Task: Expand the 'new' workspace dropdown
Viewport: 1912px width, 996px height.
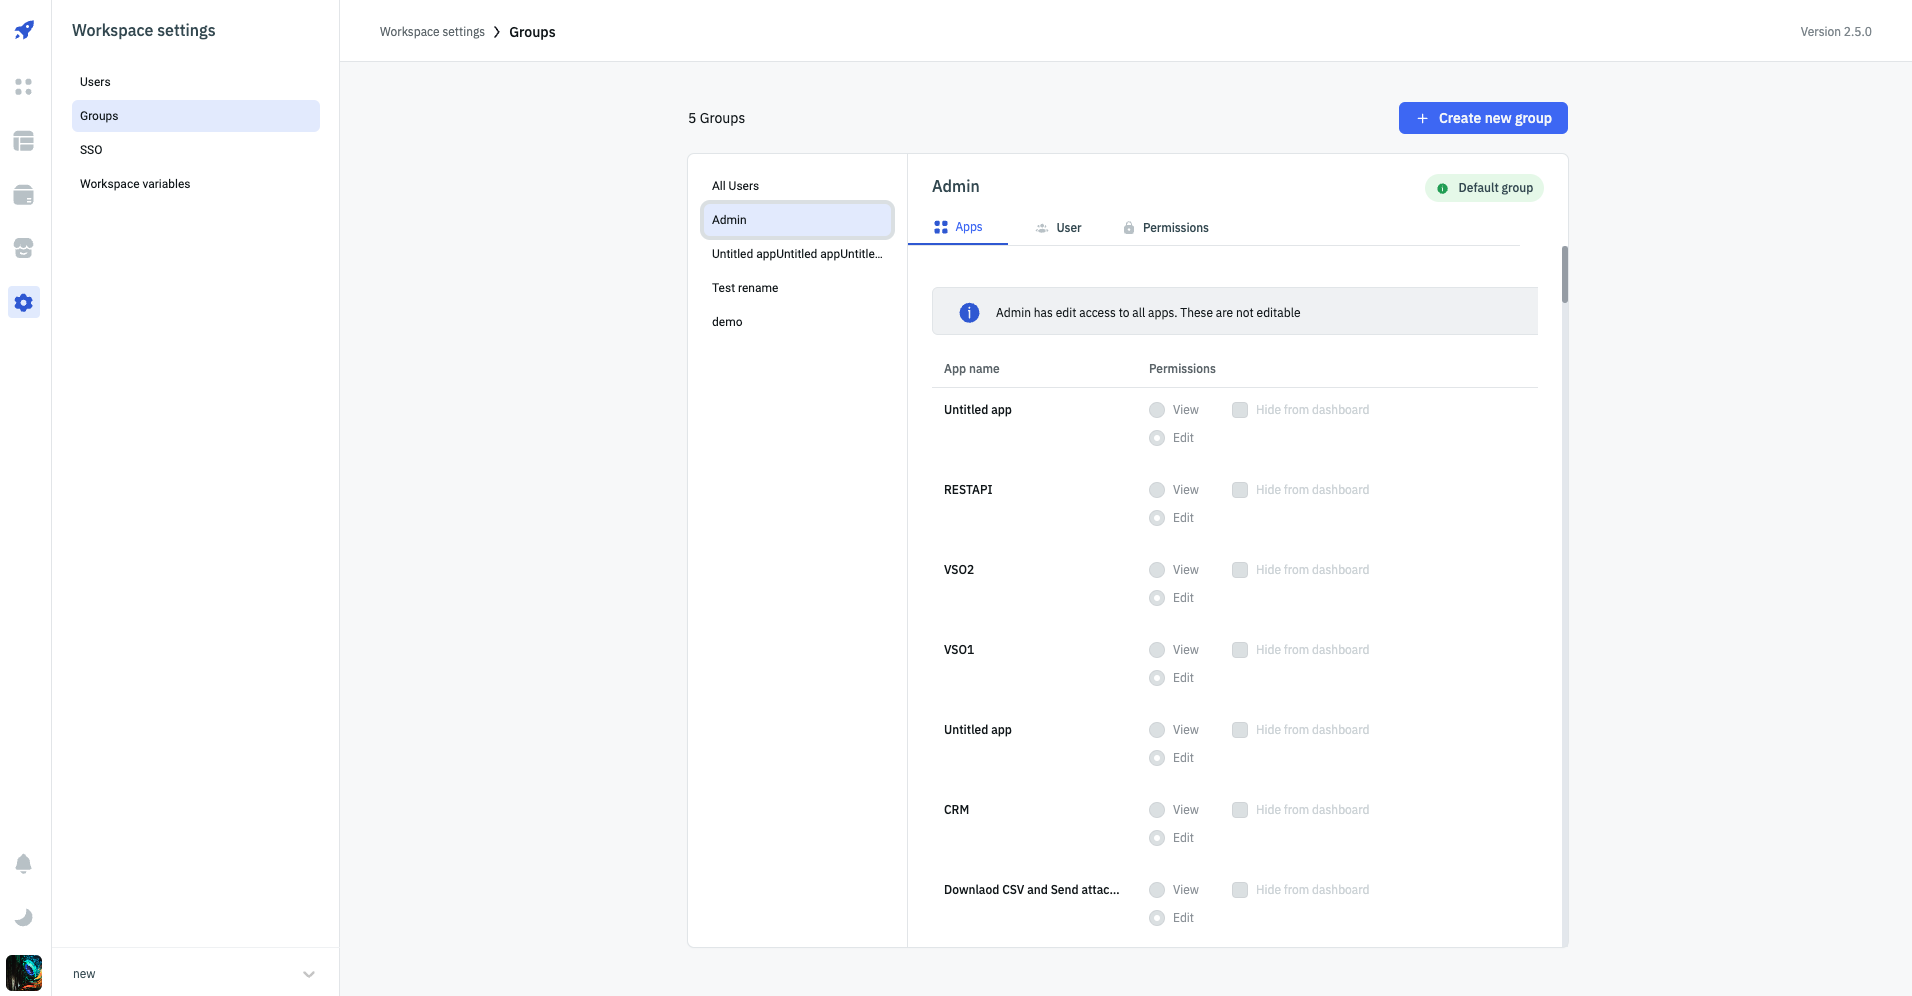Action: point(308,974)
